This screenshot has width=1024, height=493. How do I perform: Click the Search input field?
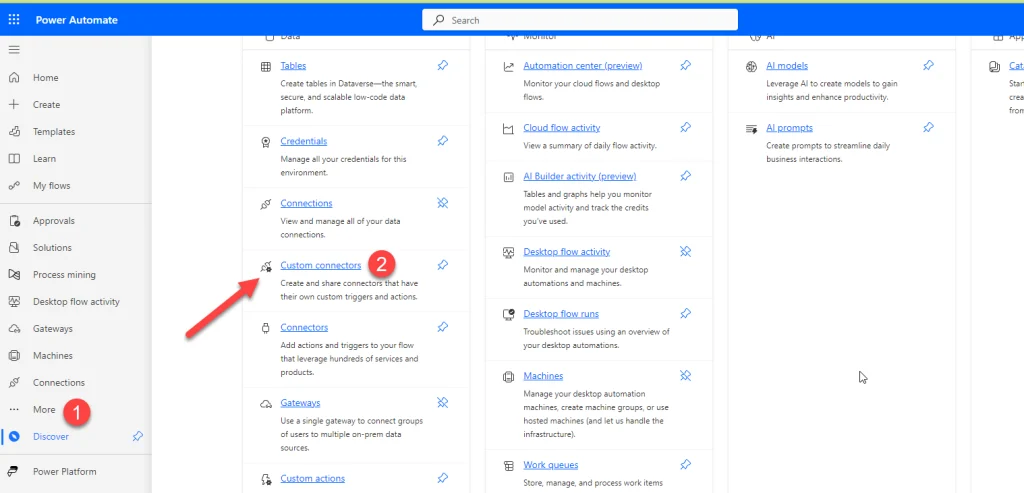580,20
